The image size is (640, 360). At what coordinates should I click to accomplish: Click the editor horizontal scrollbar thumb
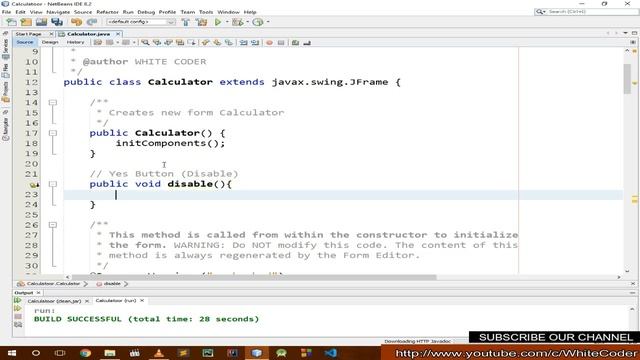254,277
